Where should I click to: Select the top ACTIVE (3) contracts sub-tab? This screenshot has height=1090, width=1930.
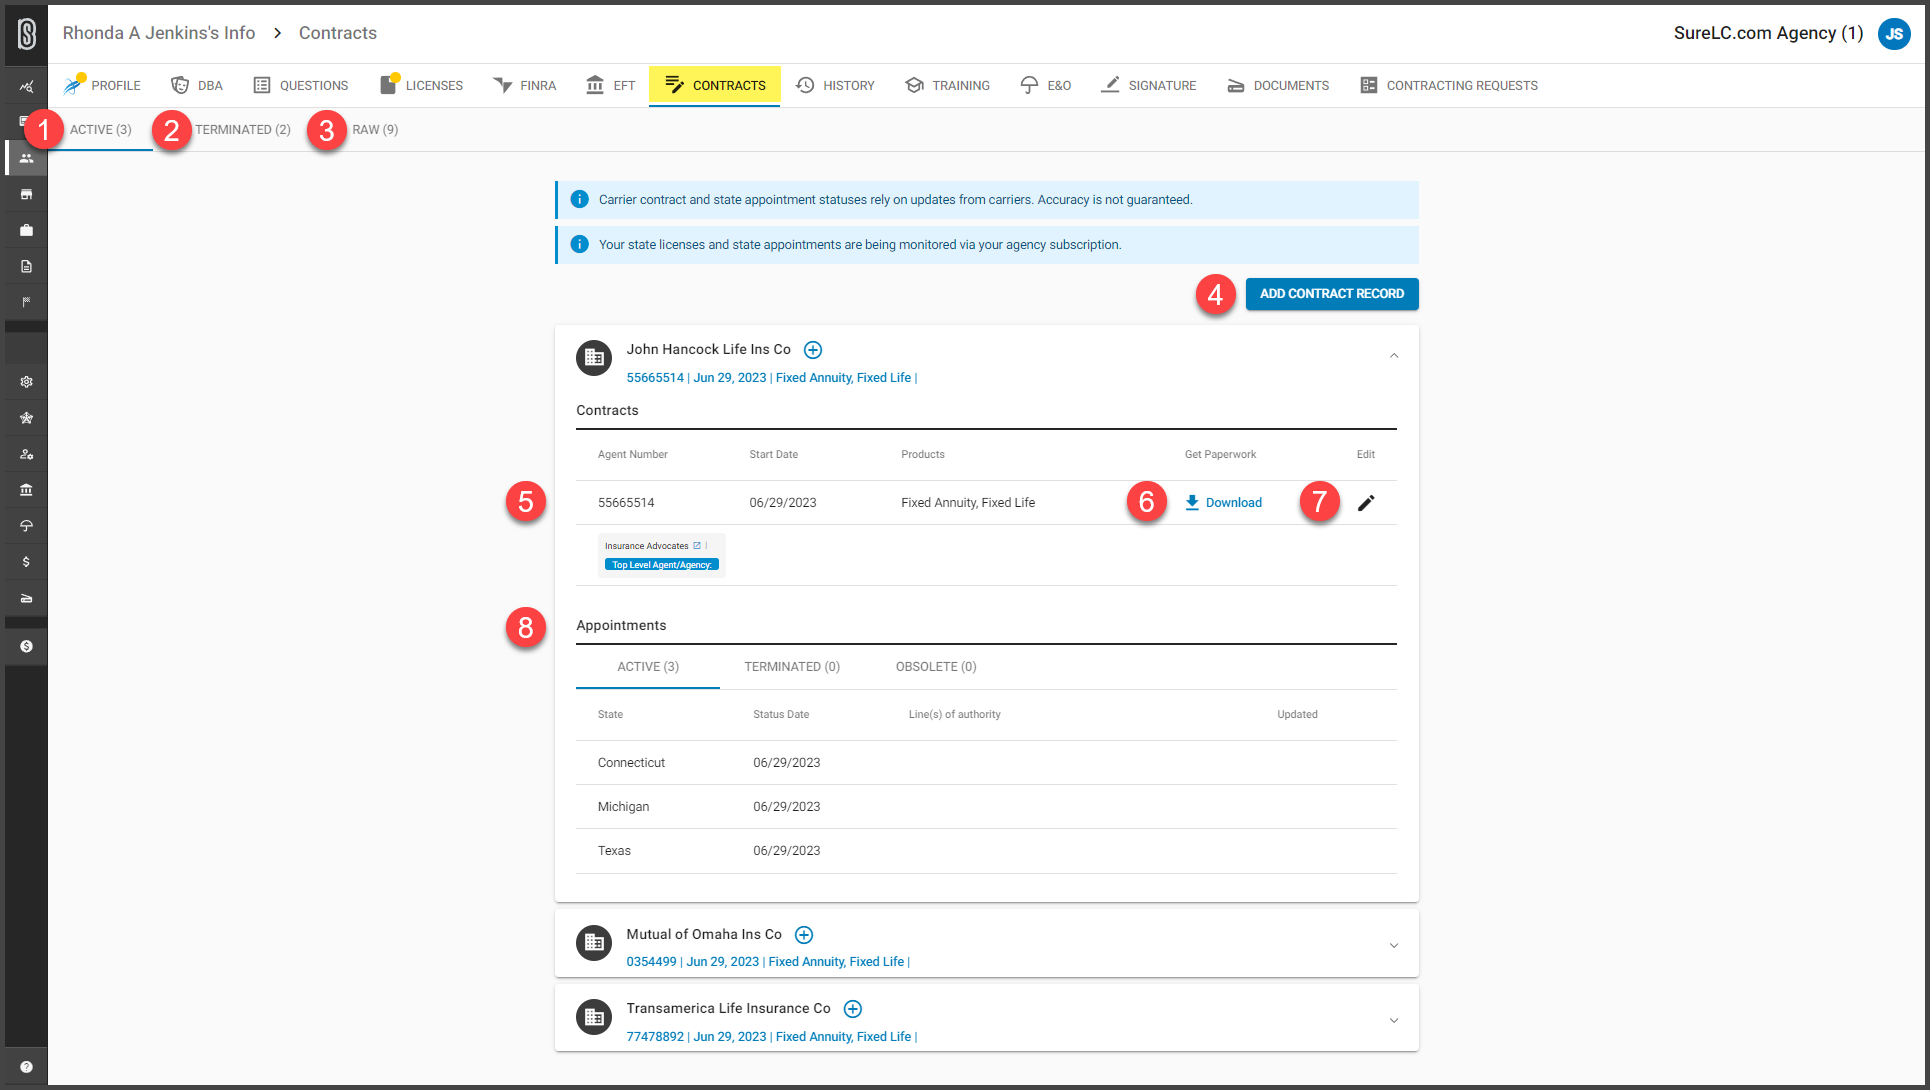(x=101, y=130)
